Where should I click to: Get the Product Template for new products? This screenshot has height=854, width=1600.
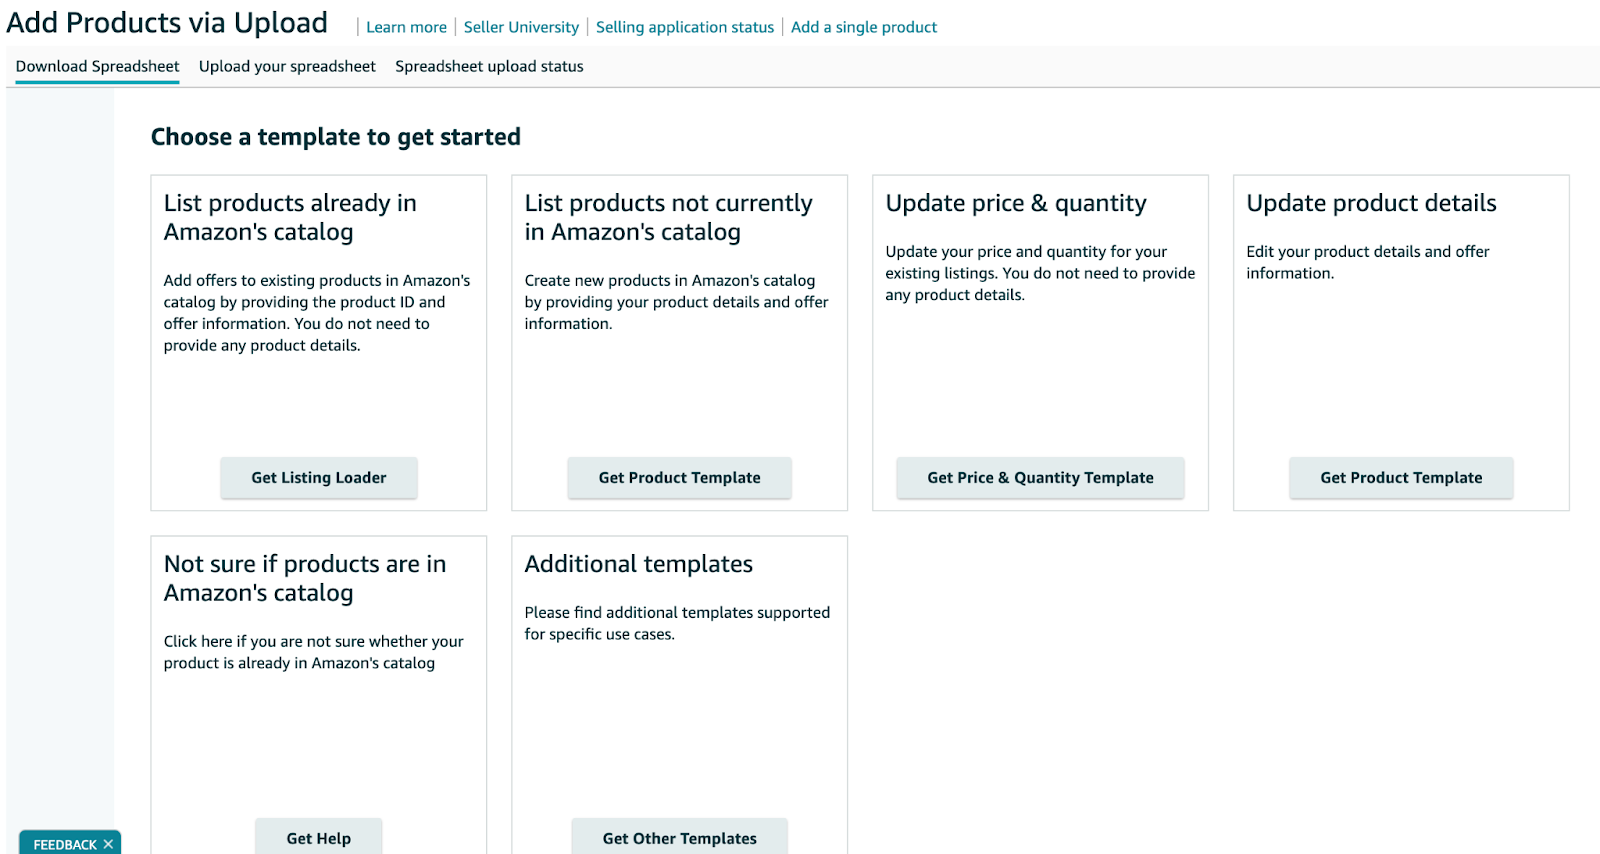[679, 477]
